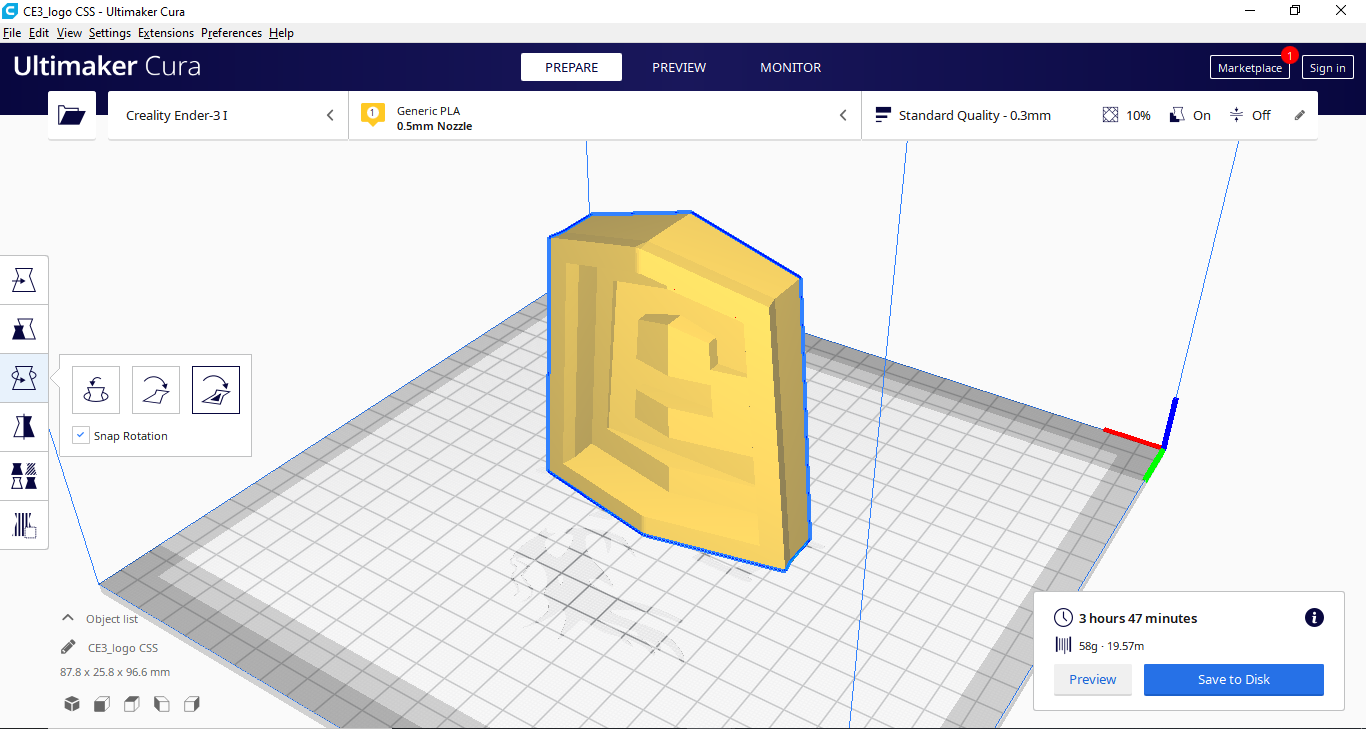Open the Extensions menu
The width and height of the screenshot is (1366, 729).
click(x=166, y=33)
